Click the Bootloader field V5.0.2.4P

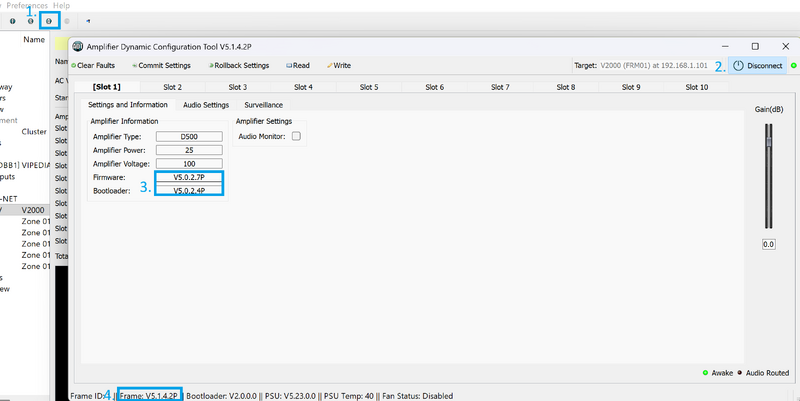(189, 191)
